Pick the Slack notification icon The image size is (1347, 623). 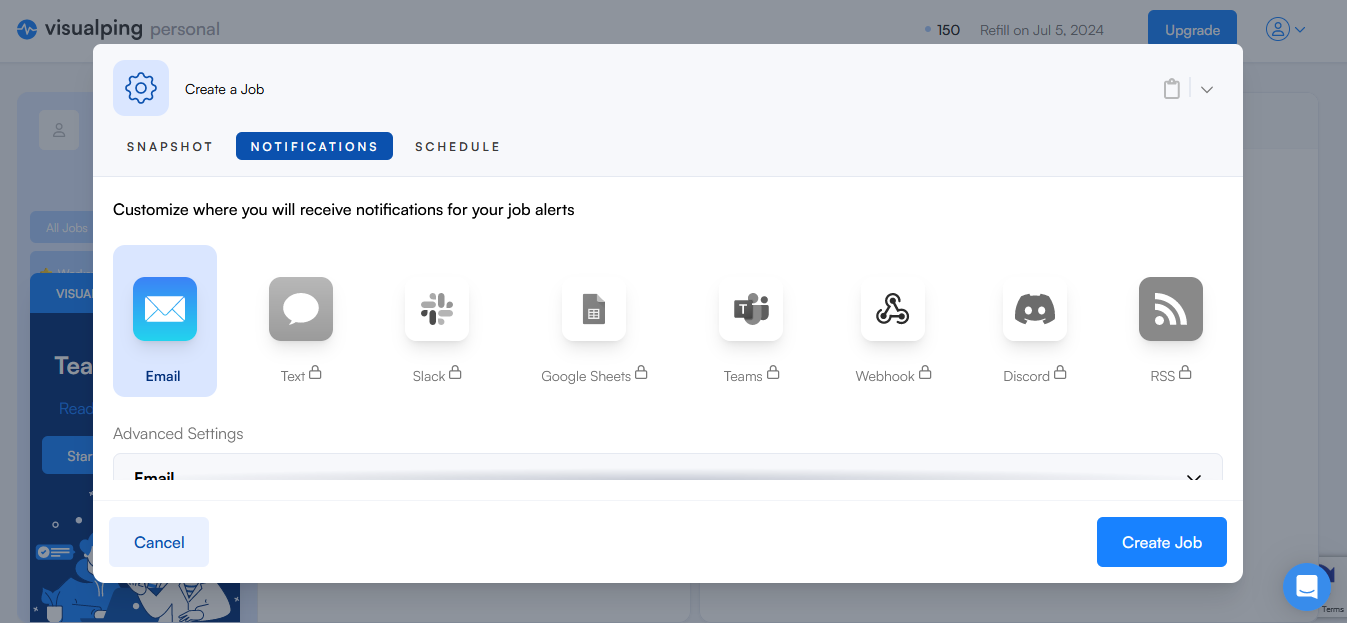437,309
